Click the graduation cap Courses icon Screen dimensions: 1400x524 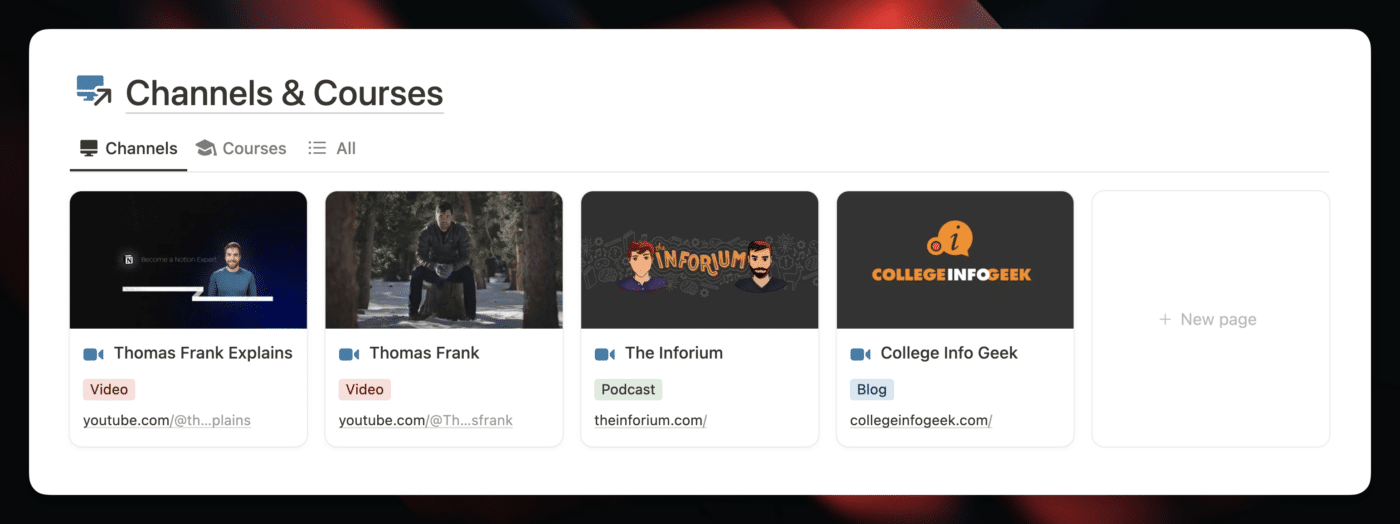coord(206,148)
